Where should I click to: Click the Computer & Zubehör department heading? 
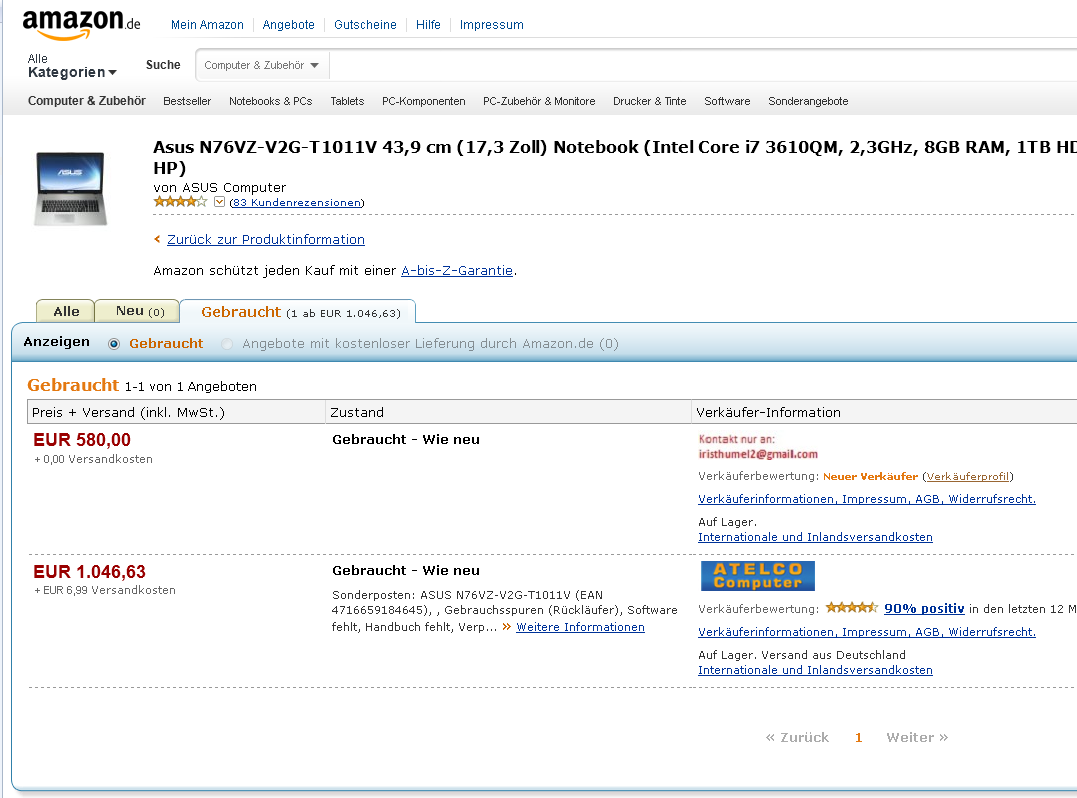[87, 100]
